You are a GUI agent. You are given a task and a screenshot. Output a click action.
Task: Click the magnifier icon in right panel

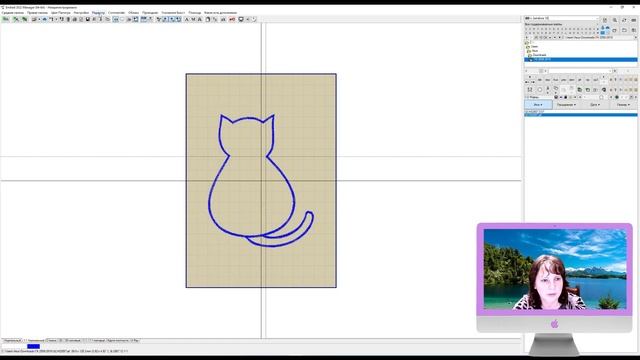(x=615, y=20)
